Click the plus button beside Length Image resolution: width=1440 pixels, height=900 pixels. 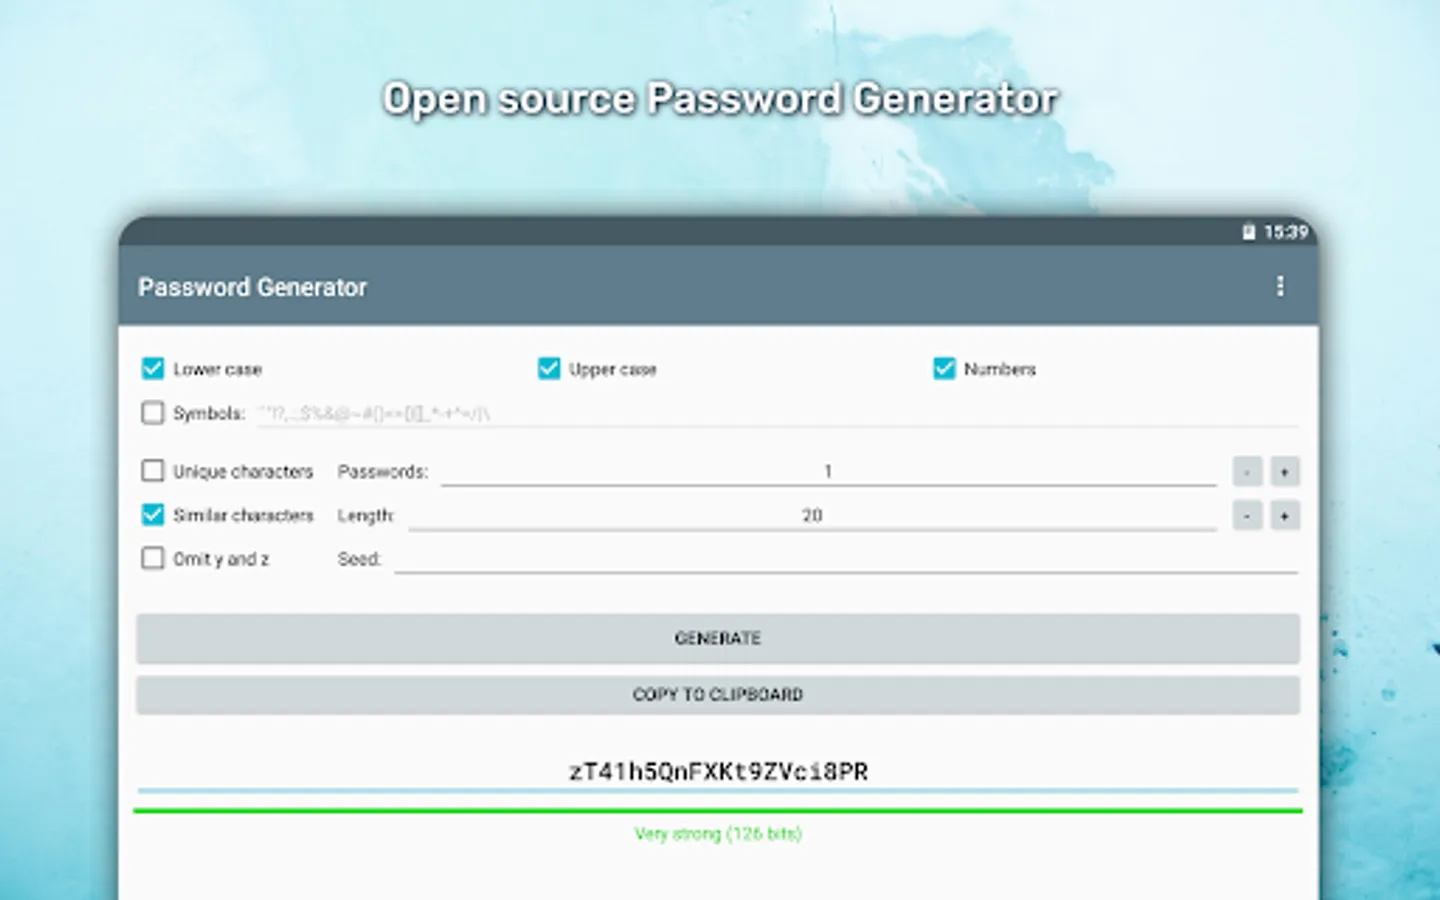[1285, 515]
